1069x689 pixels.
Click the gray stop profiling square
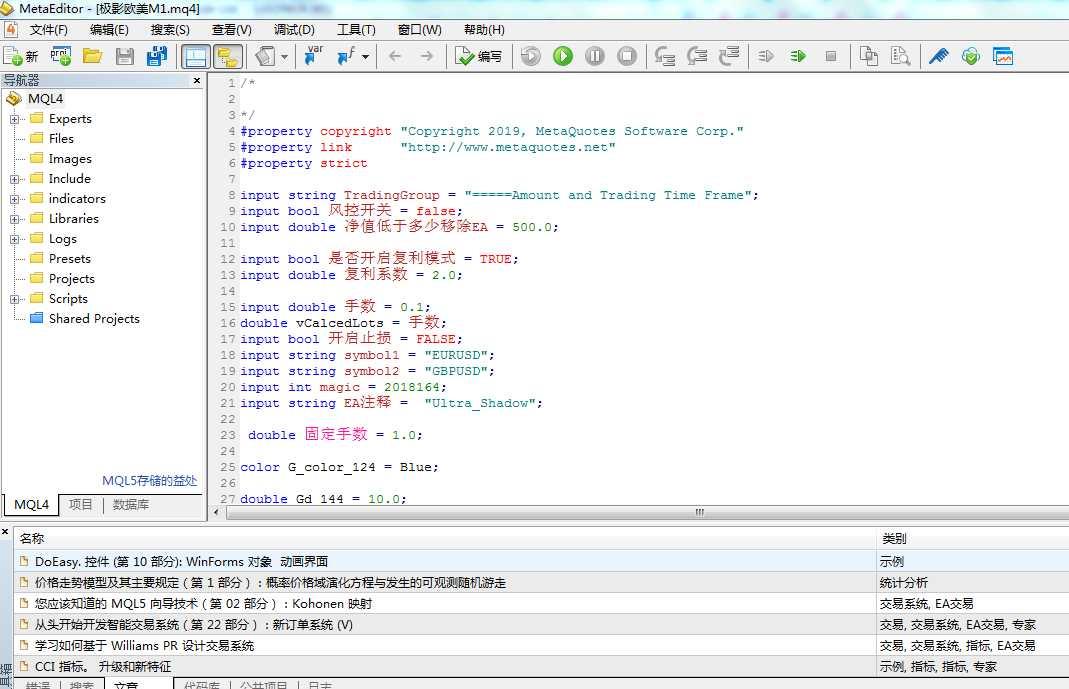[x=830, y=56]
